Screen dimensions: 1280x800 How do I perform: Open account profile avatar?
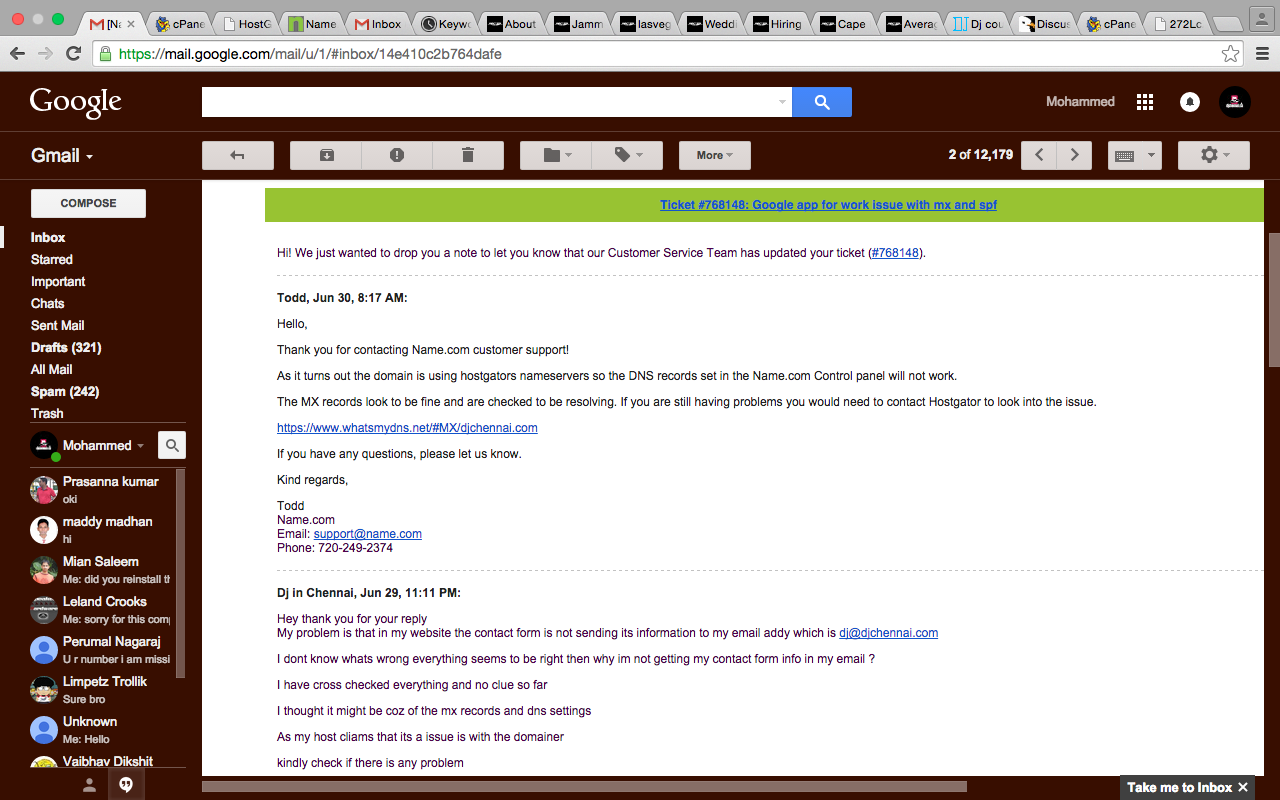pyautogui.click(x=1235, y=102)
